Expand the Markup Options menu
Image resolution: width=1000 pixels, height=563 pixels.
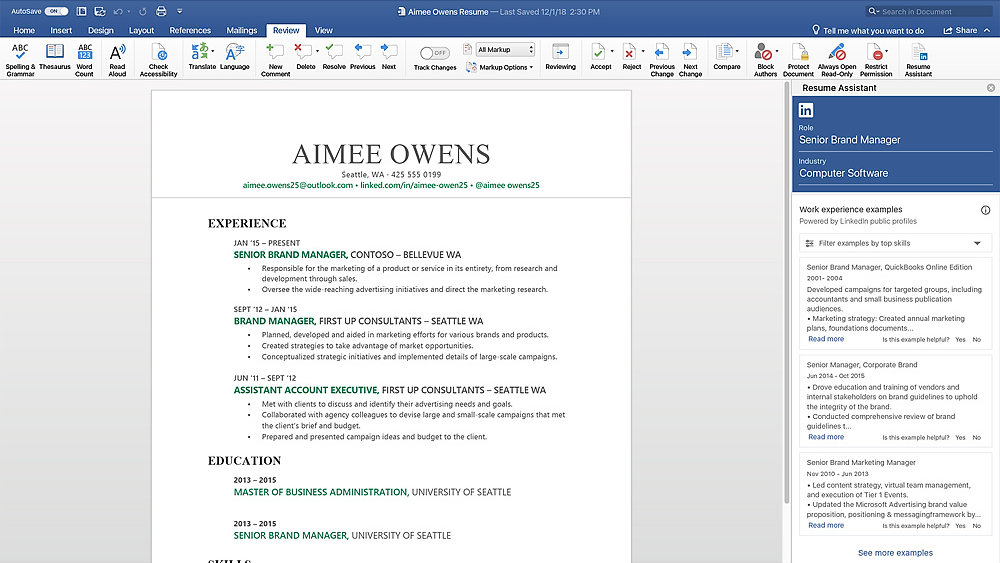click(x=500, y=67)
